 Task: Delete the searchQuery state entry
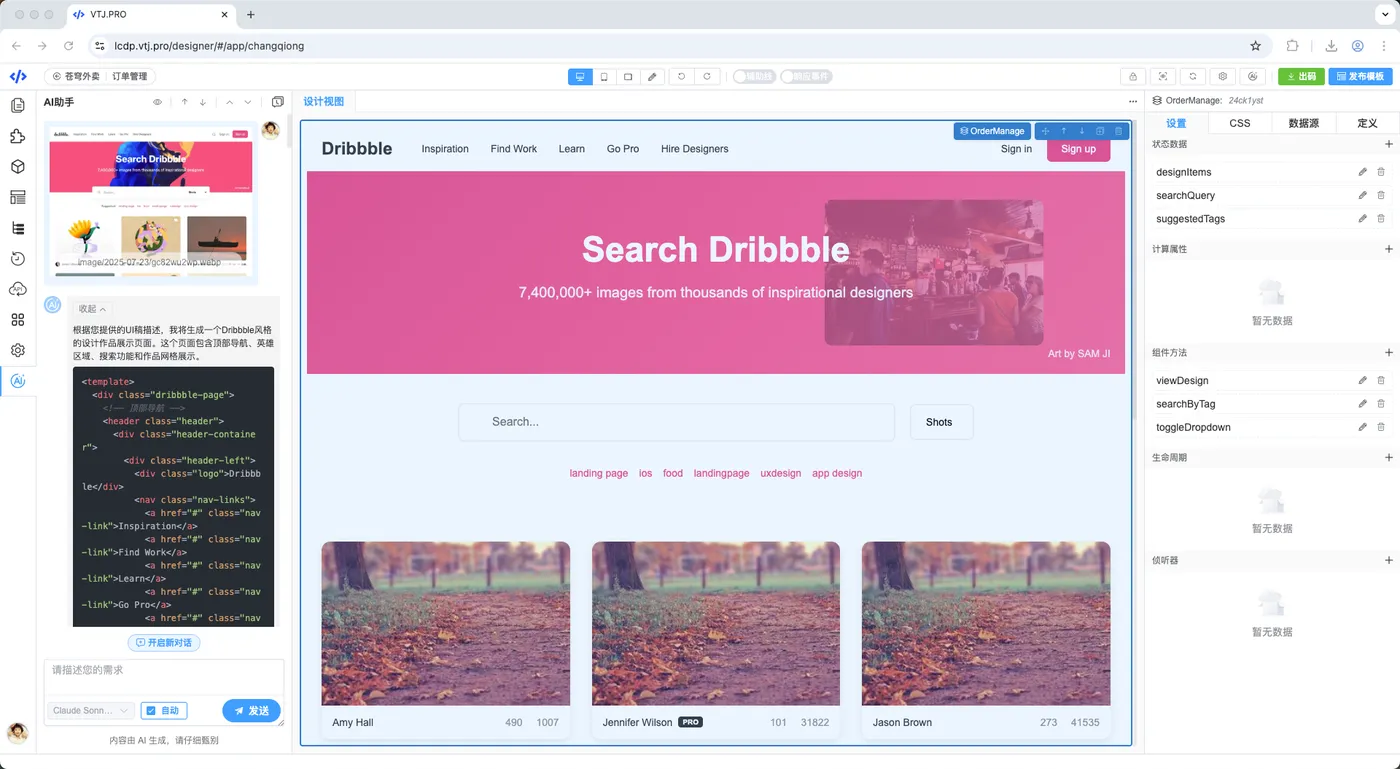point(1381,195)
